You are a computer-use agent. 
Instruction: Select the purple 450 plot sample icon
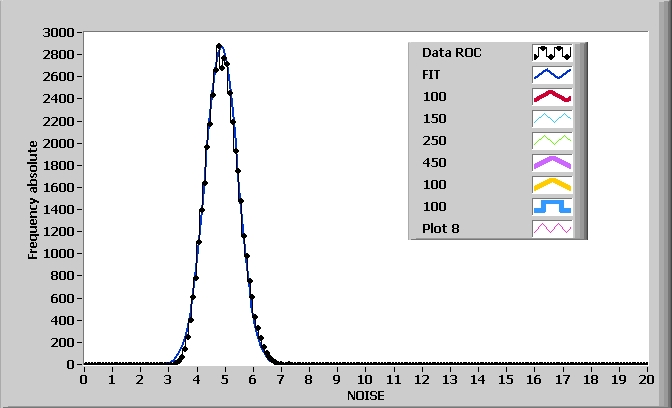click(x=552, y=163)
